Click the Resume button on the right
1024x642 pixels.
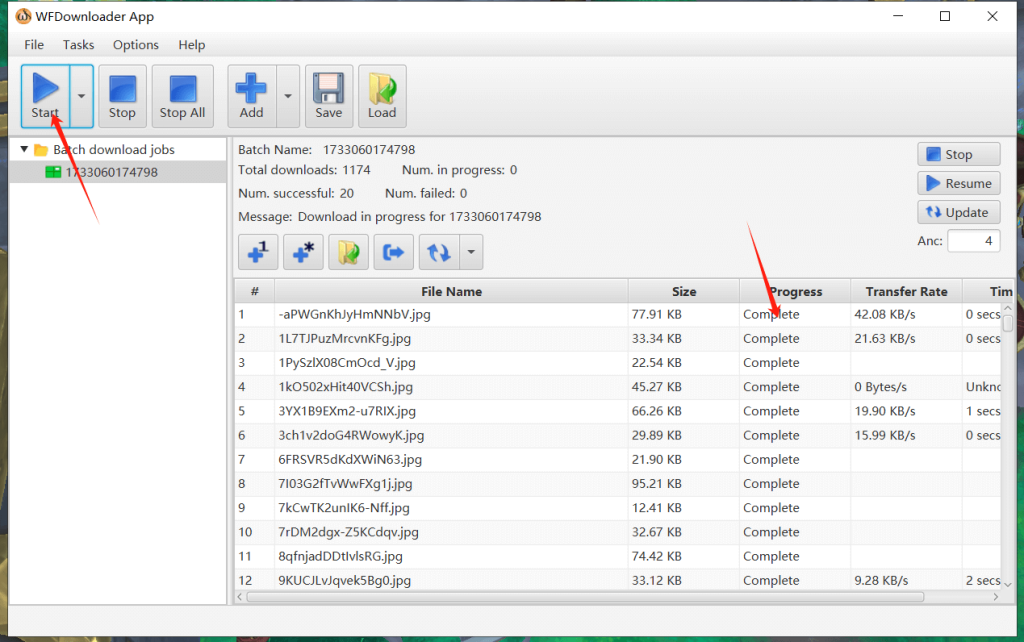click(958, 184)
